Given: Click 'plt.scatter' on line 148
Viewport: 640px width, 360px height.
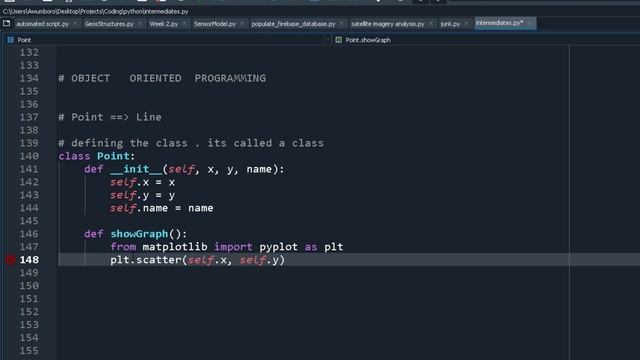Looking at the screenshot, I should click(146, 260).
